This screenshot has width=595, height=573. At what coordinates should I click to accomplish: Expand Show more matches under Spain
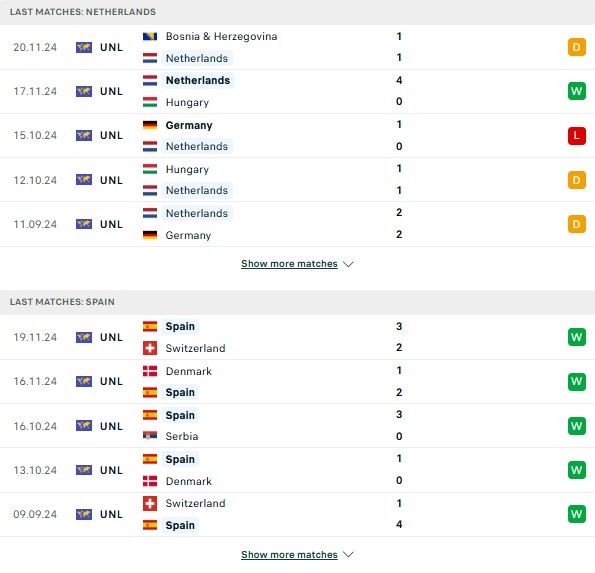coord(289,555)
